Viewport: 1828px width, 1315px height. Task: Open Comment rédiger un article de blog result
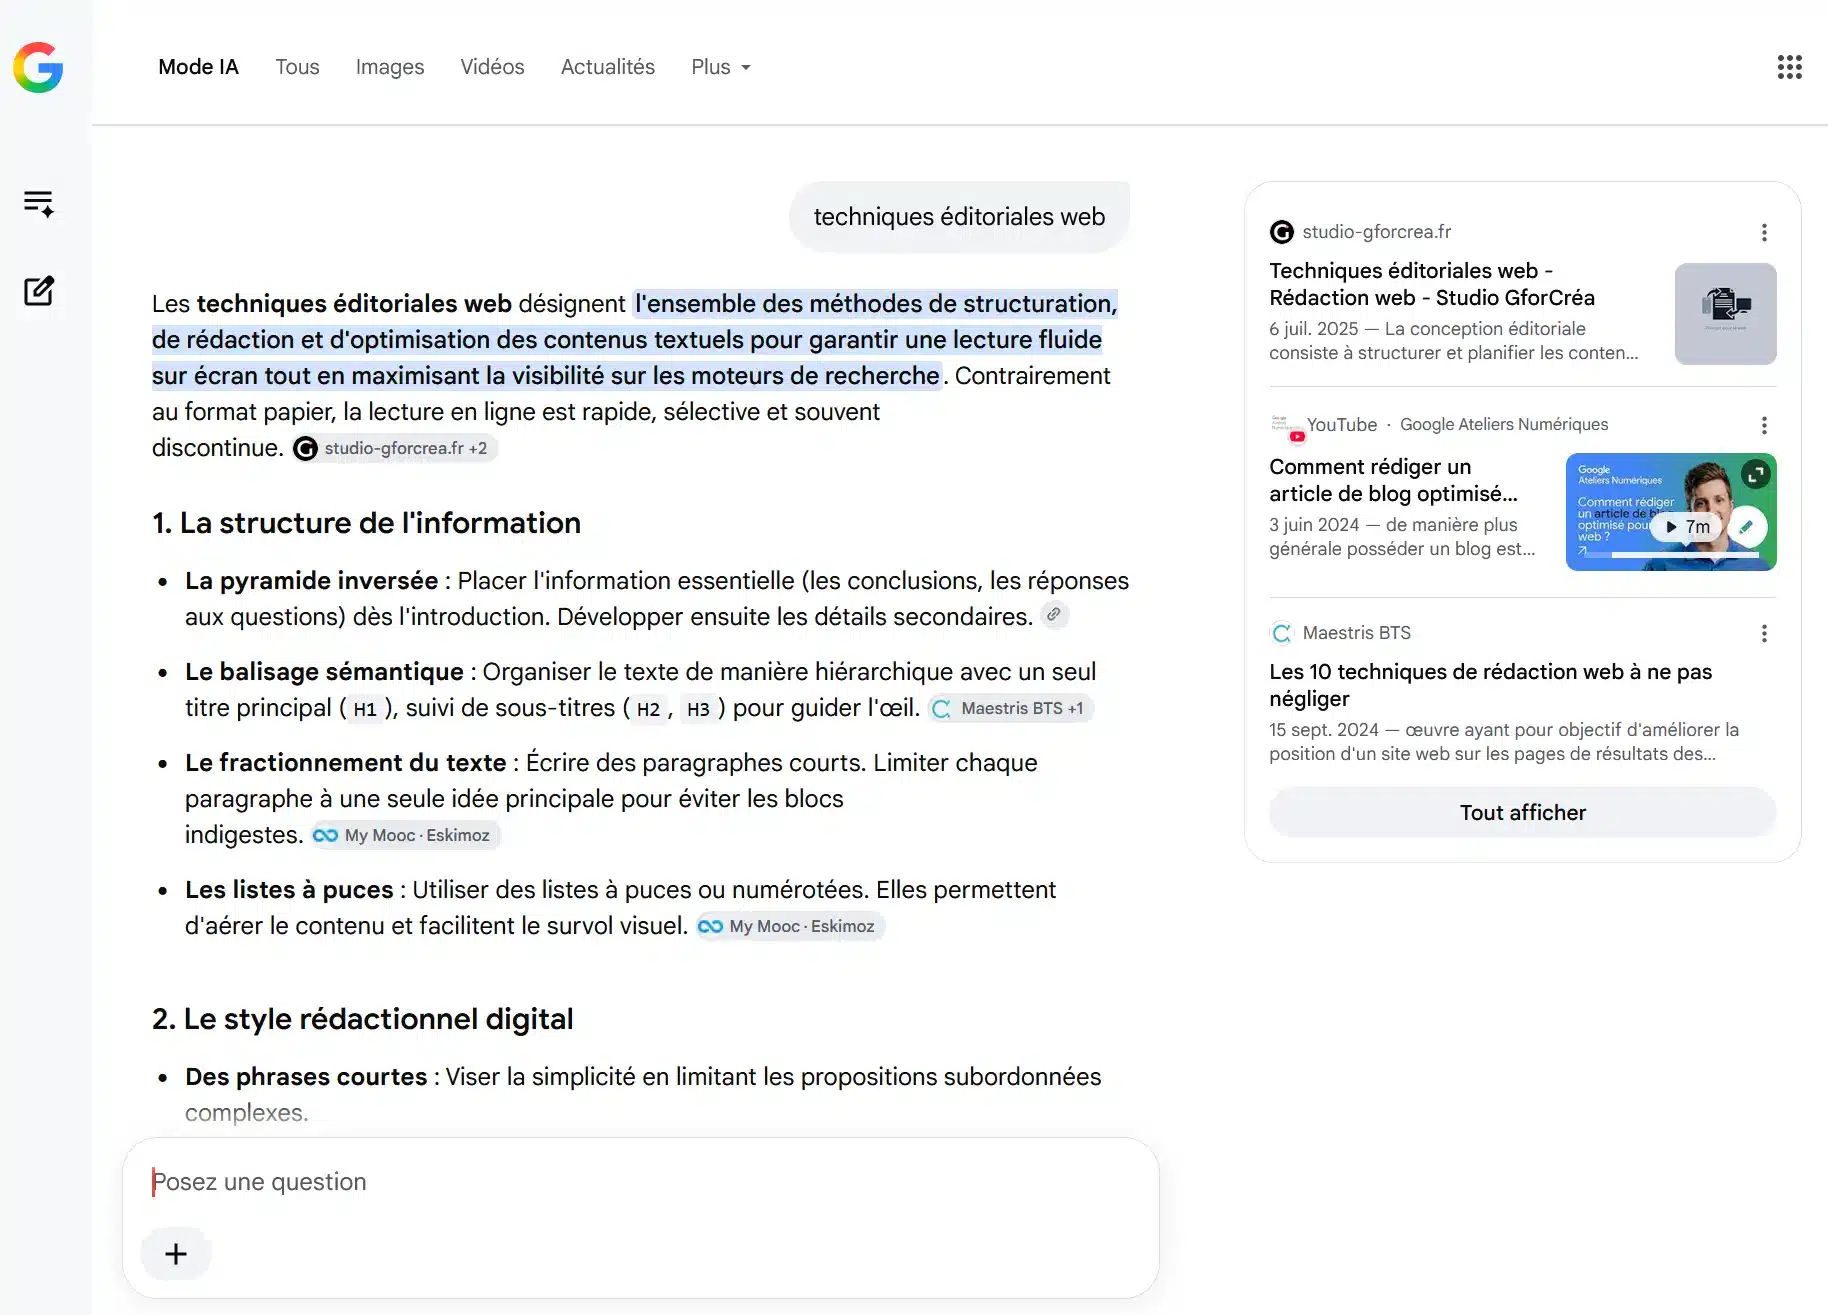1393,480
